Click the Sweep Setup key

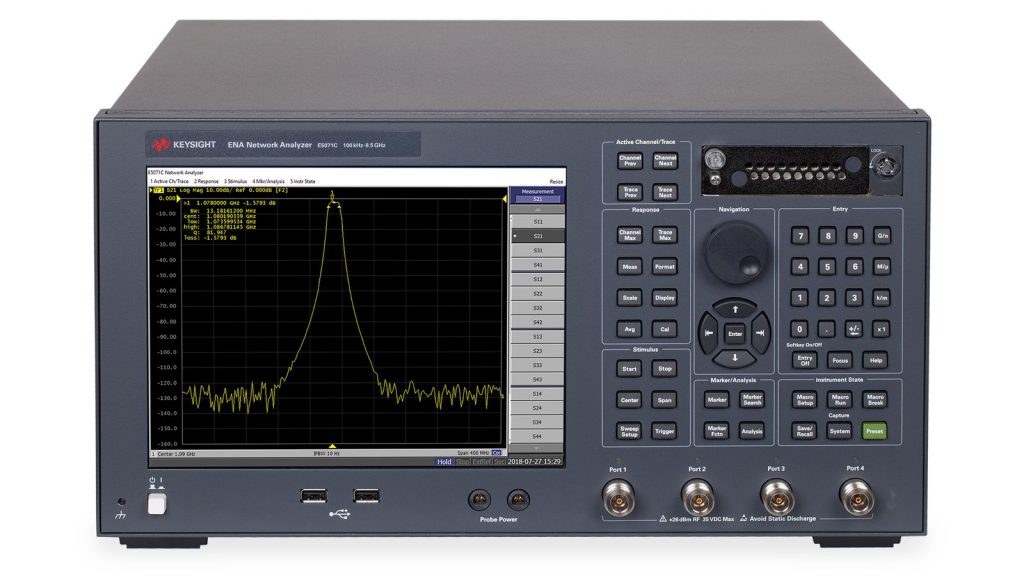click(630, 432)
